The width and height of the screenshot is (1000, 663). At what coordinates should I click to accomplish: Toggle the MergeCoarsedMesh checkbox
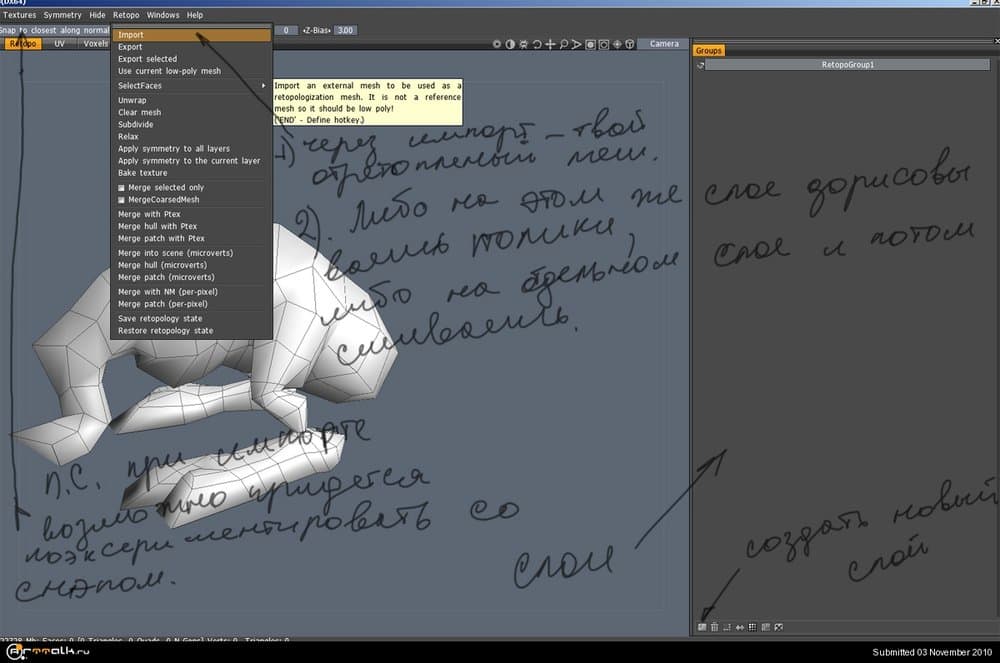coord(122,199)
